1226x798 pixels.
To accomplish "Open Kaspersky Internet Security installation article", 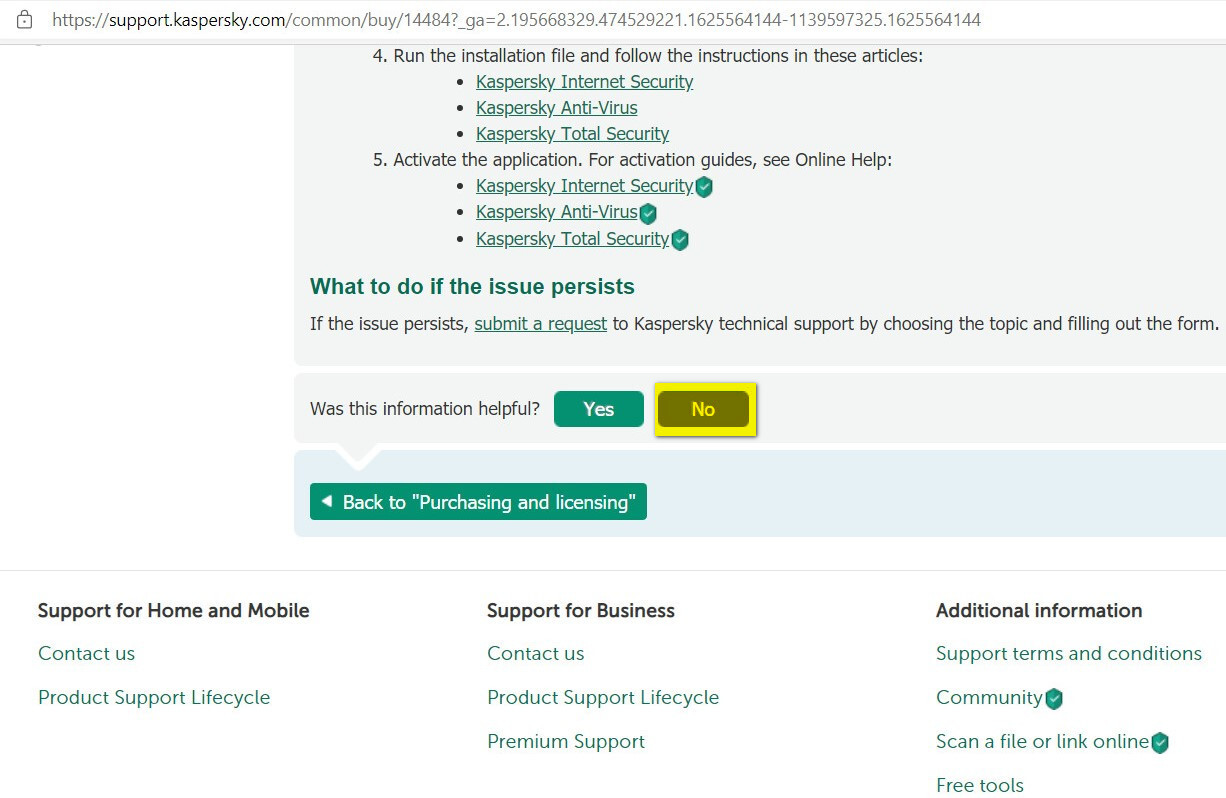I will coord(584,82).
